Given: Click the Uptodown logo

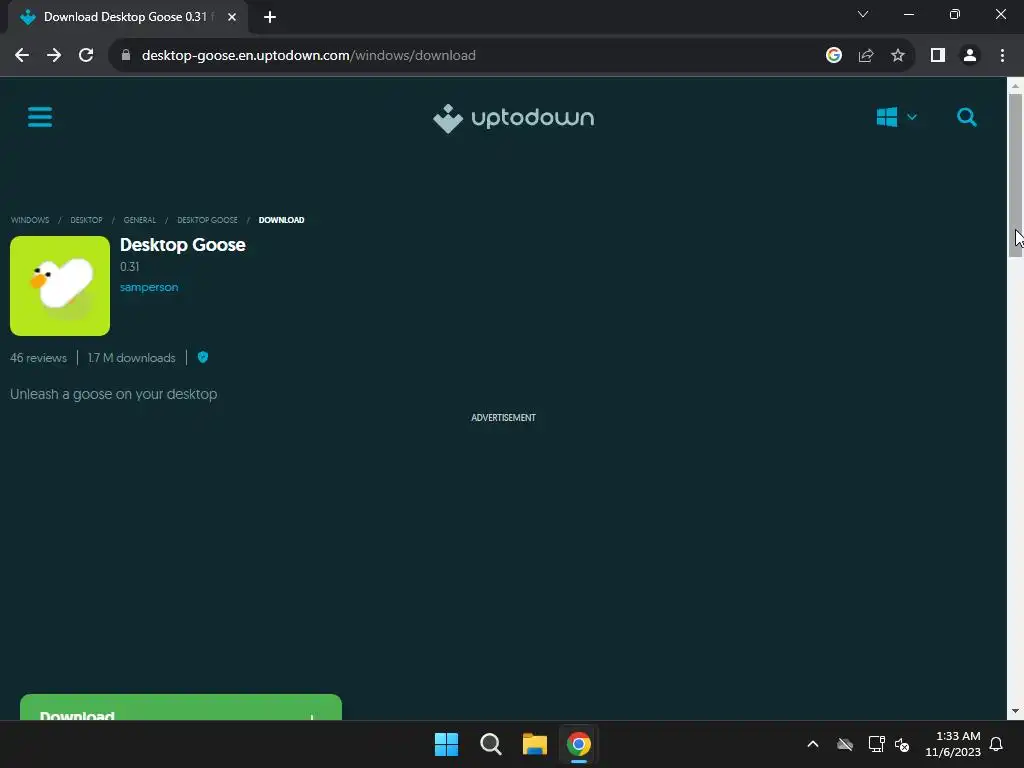Looking at the screenshot, I should click(513, 118).
